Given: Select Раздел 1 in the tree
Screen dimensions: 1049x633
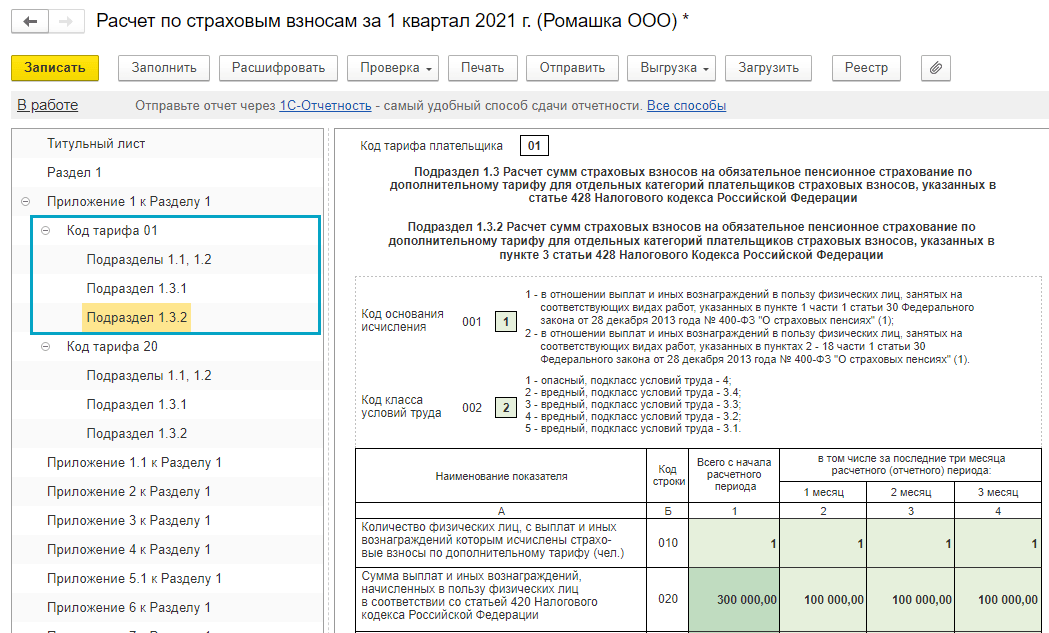Looking at the screenshot, I should pos(74,173).
